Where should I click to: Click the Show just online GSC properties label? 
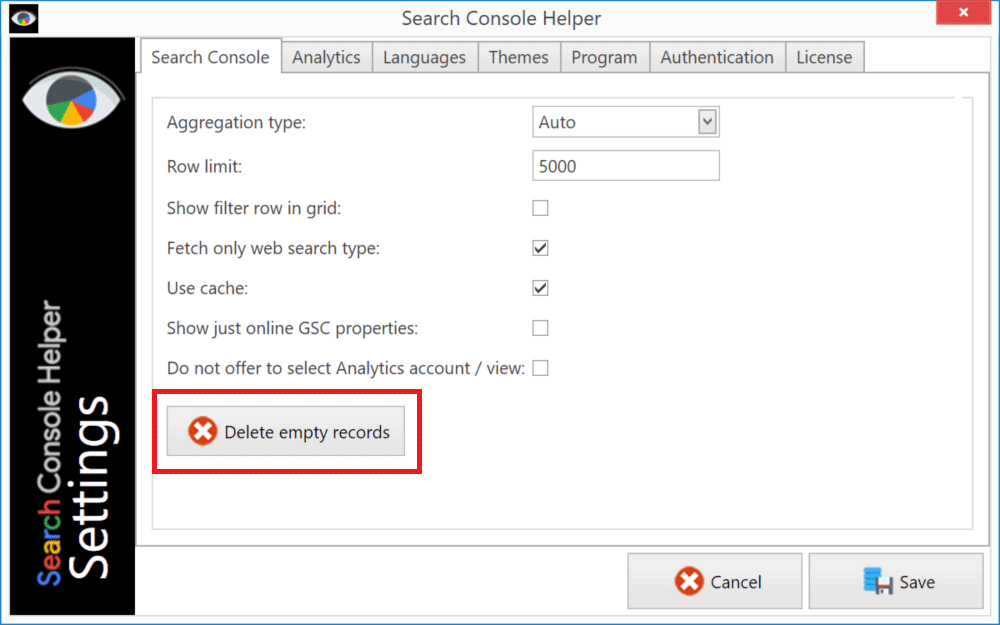pos(293,328)
